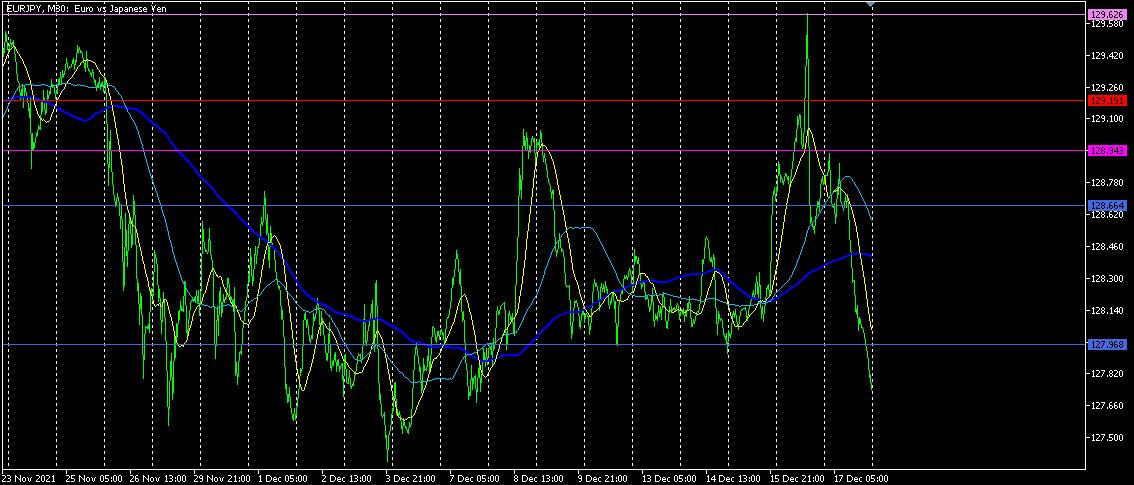Select the blue 128.664 price level label
The image size is (1134, 485).
point(1107,206)
